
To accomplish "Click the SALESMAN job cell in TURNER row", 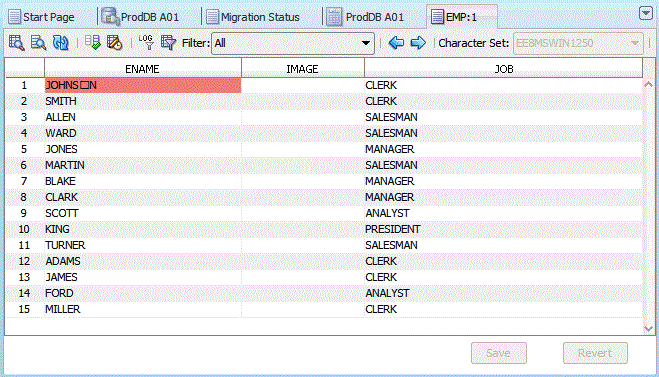I will 503,245.
